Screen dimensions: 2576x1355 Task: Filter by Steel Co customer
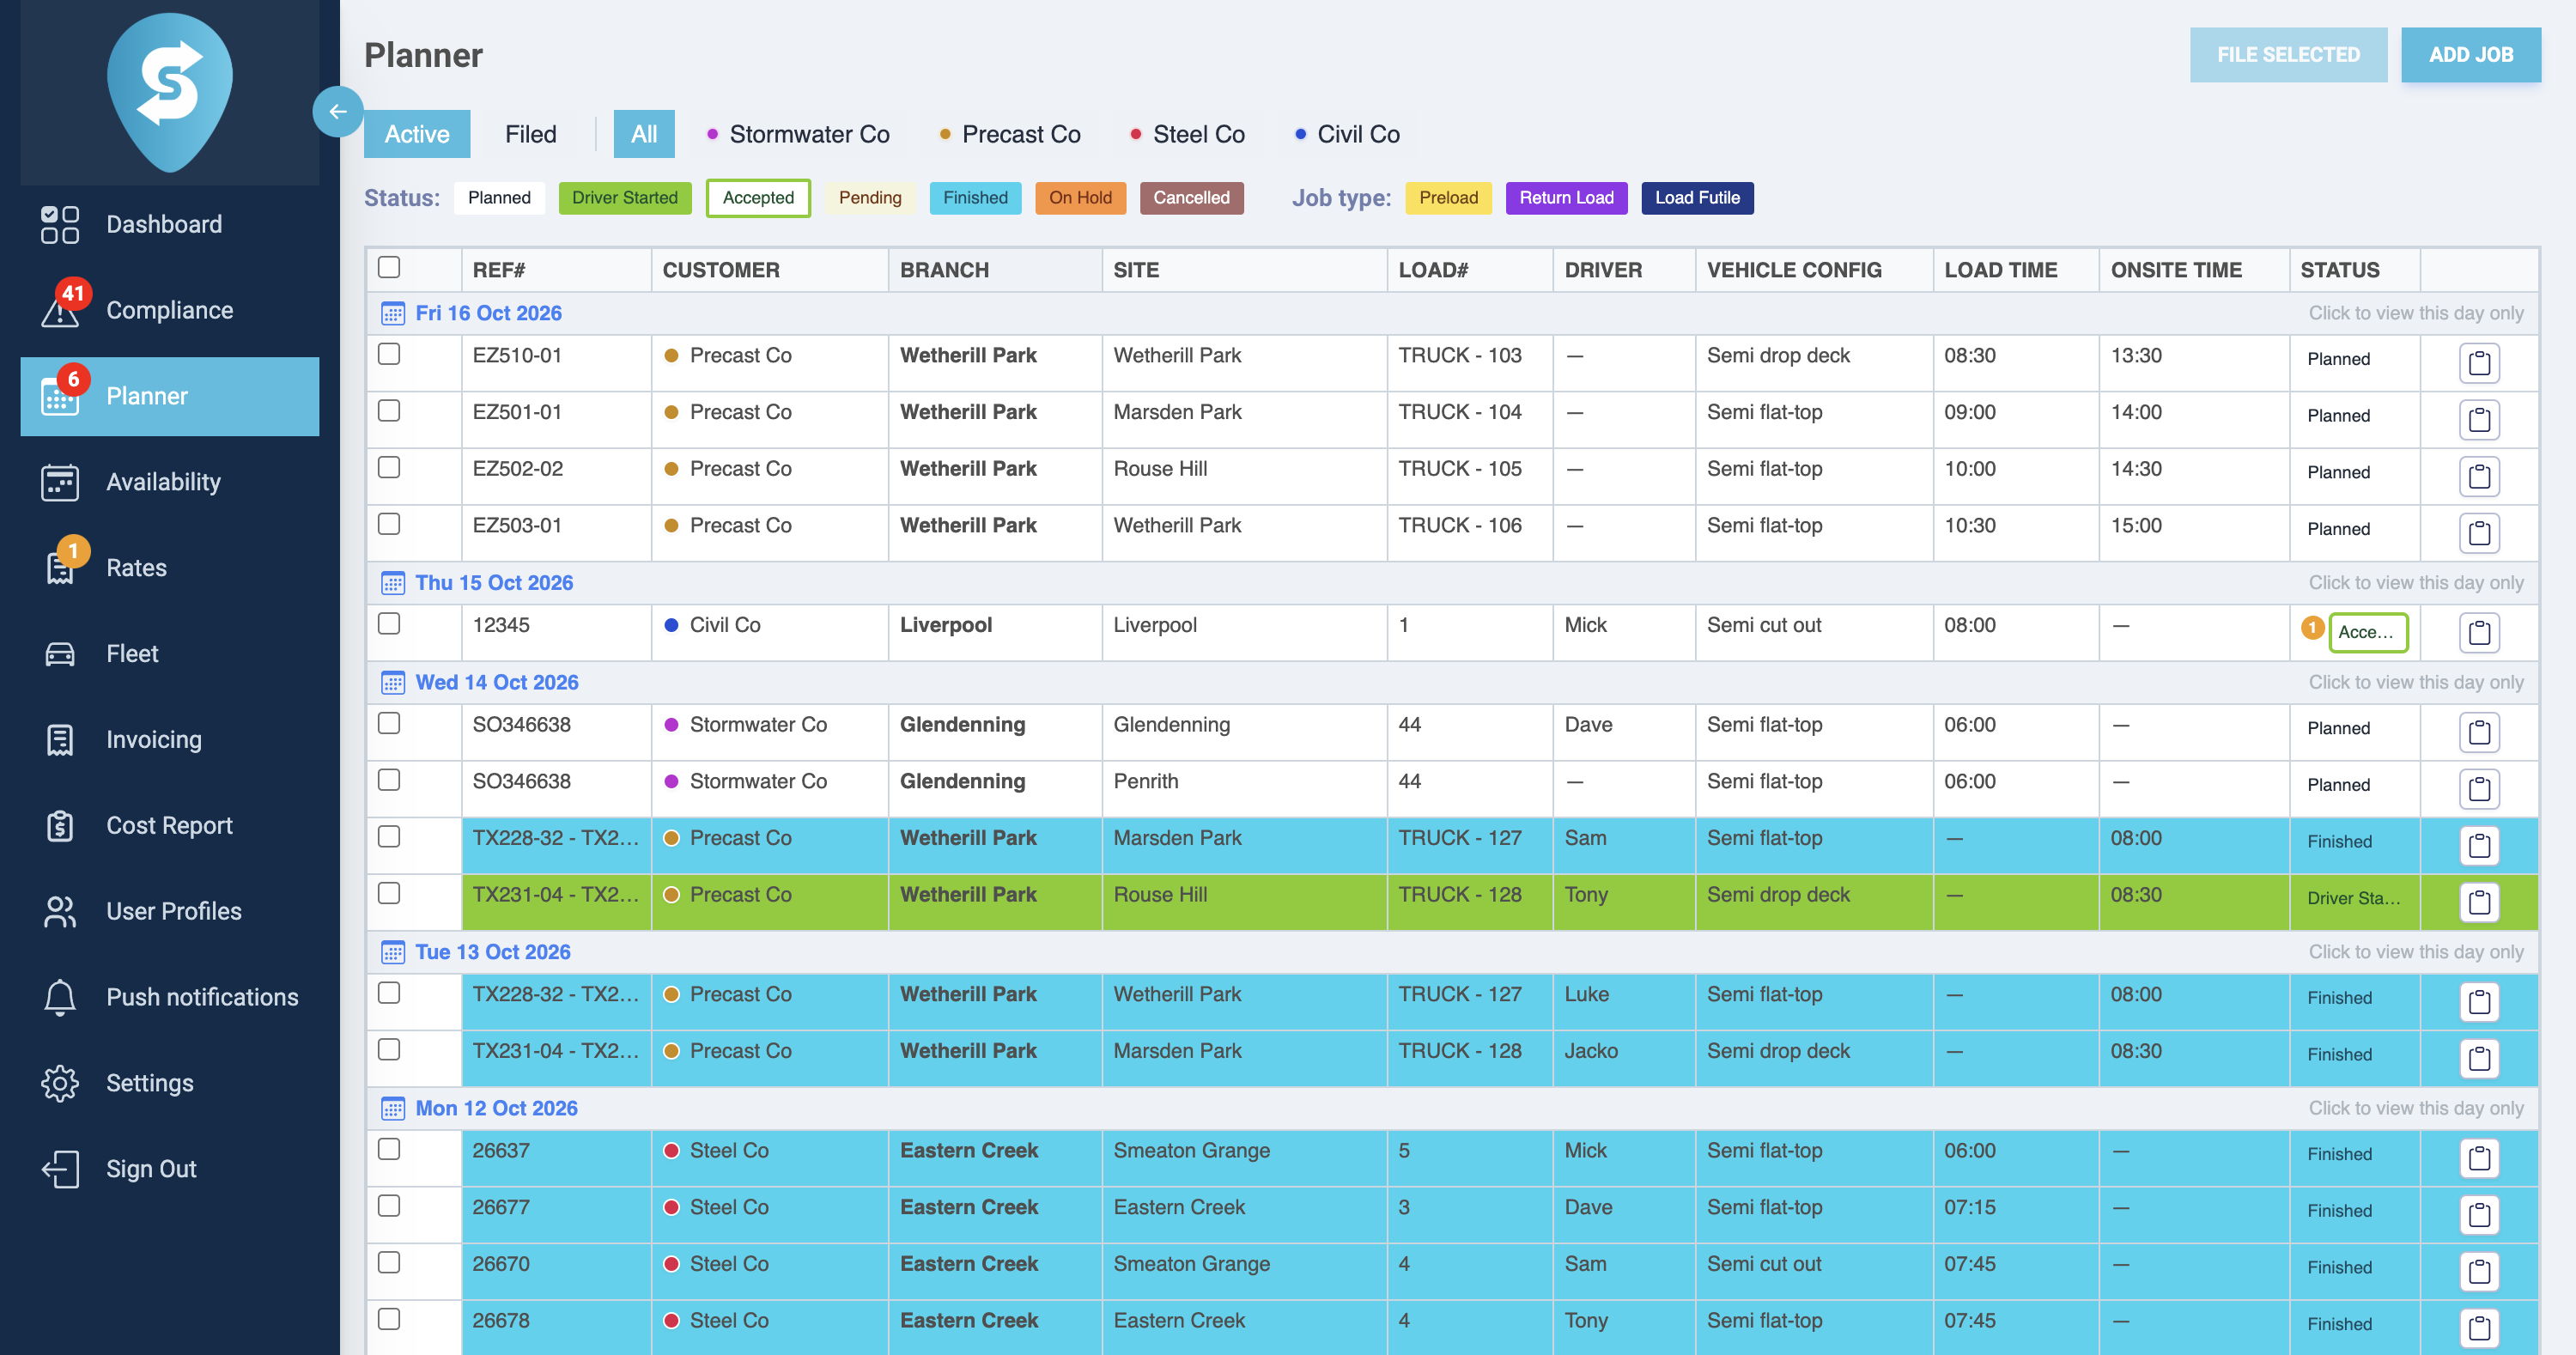pos(1187,134)
